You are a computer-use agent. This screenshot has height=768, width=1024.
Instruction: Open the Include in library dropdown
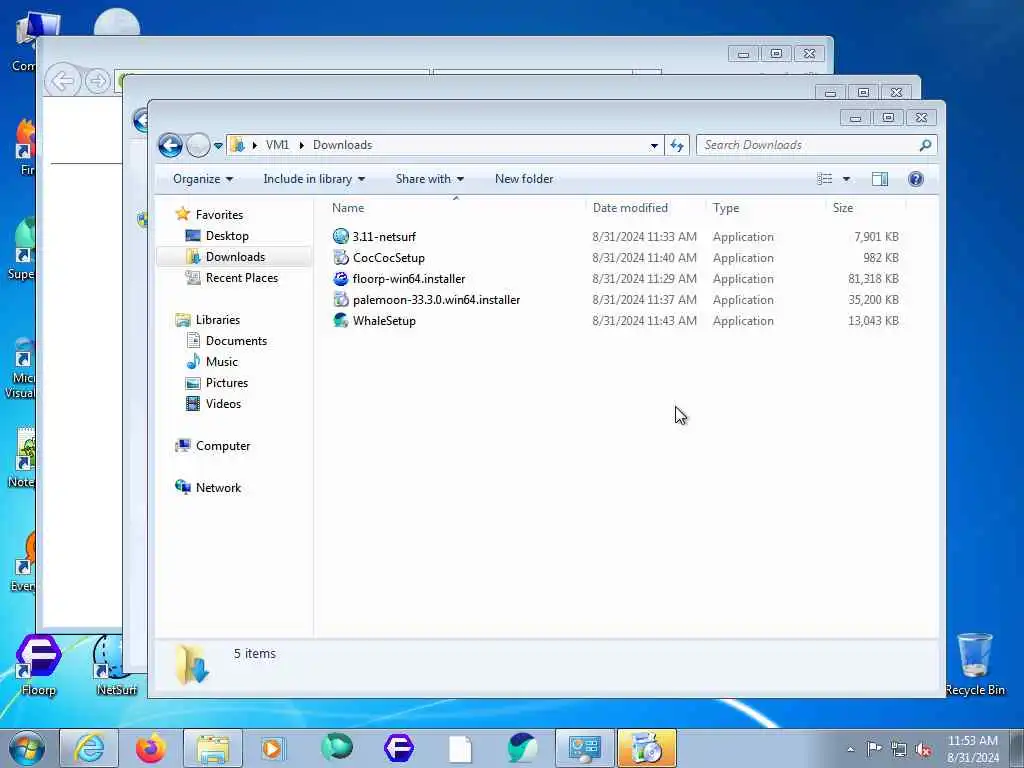tap(314, 179)
